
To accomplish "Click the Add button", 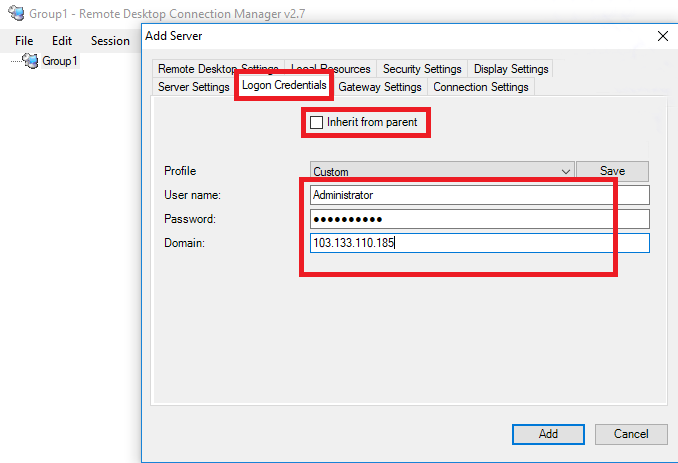I will click(548, 434).
